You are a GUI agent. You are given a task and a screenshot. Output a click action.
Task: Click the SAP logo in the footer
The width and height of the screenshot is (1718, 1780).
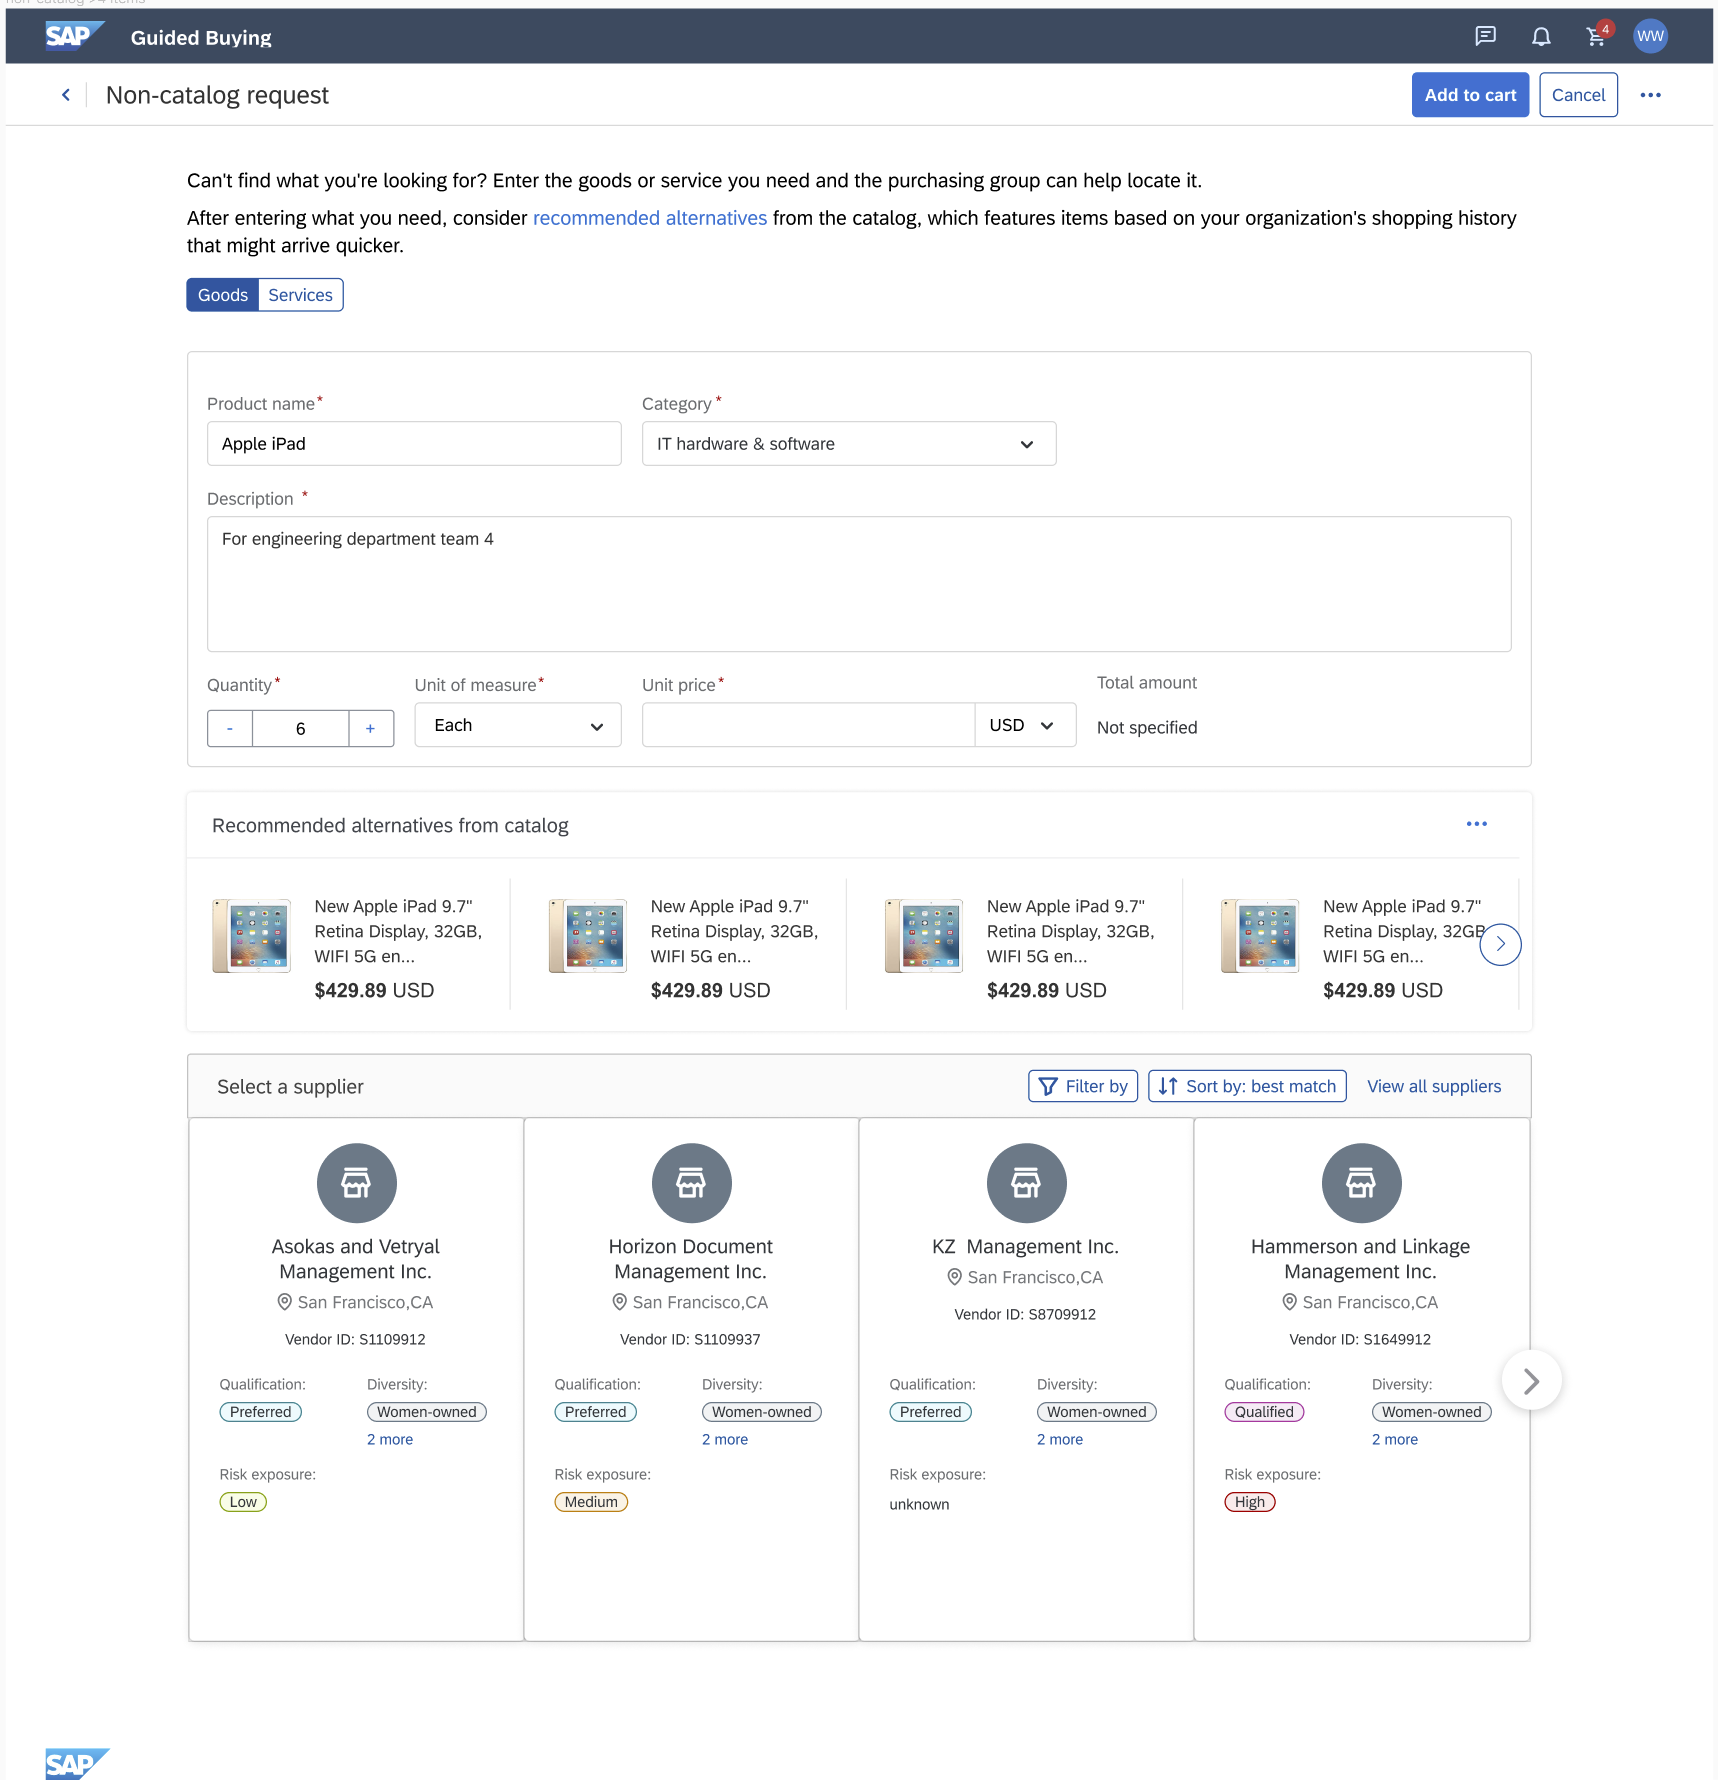coord(77,1763)
